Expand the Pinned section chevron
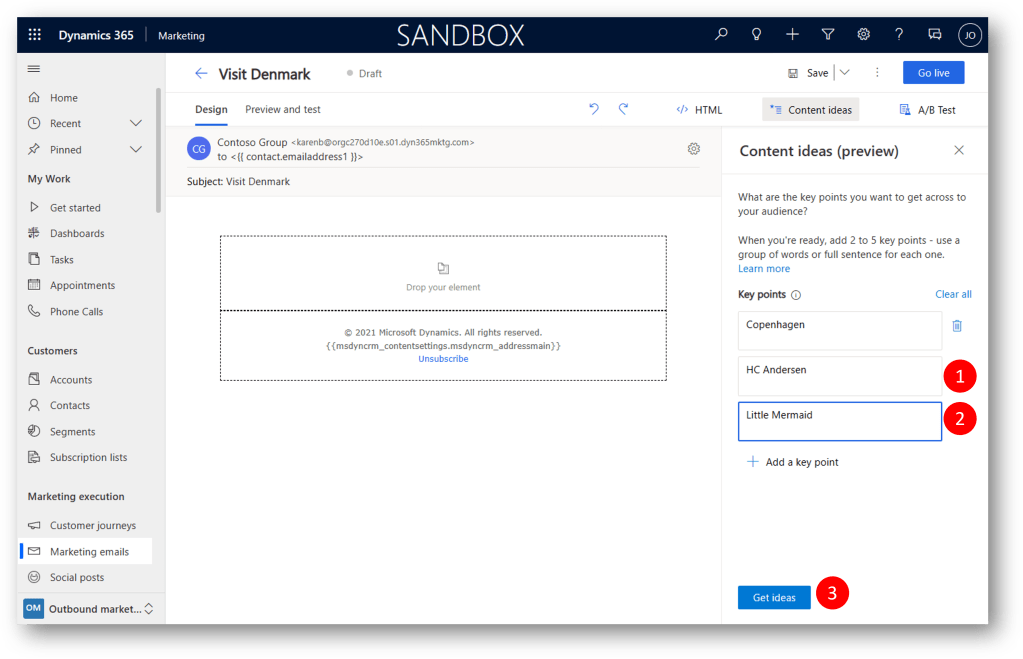The width and height of the screenshot is (1023, 659). [x=136, y=149]
